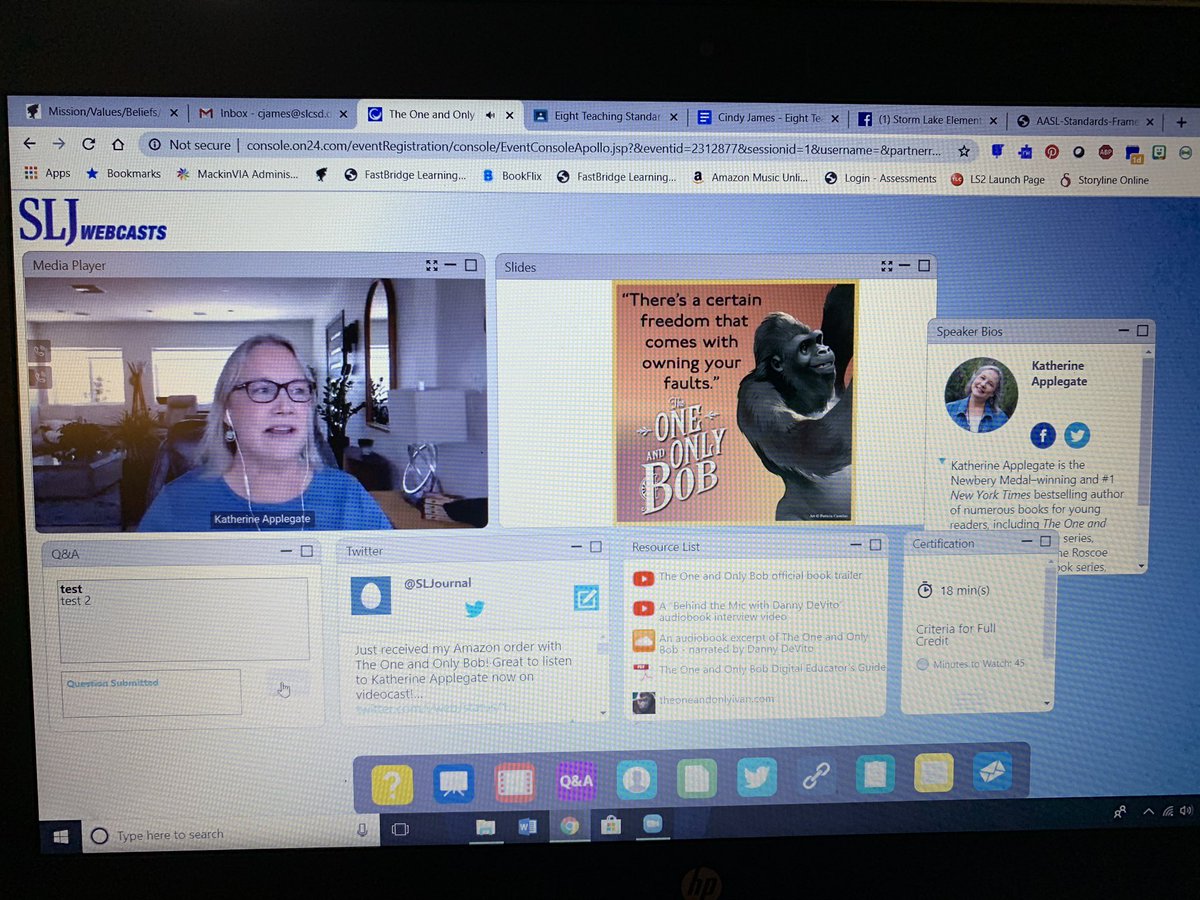Bookmark this page with the star icon
The image size is (1200, 900).
coord(964,151)
